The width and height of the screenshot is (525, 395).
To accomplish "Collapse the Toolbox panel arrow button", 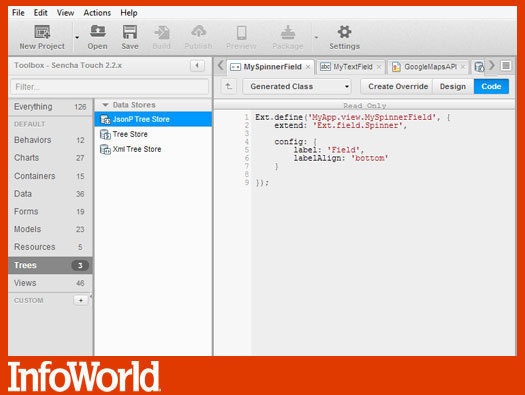I will (x=197, y=65).
